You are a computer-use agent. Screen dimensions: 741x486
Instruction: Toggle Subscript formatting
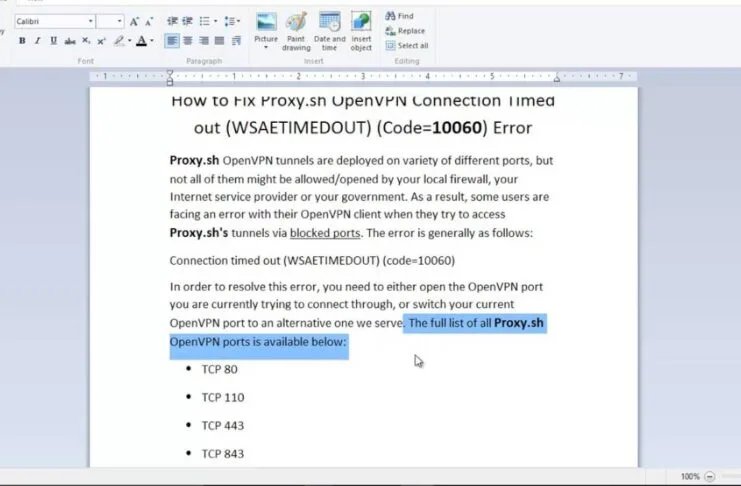86,41
